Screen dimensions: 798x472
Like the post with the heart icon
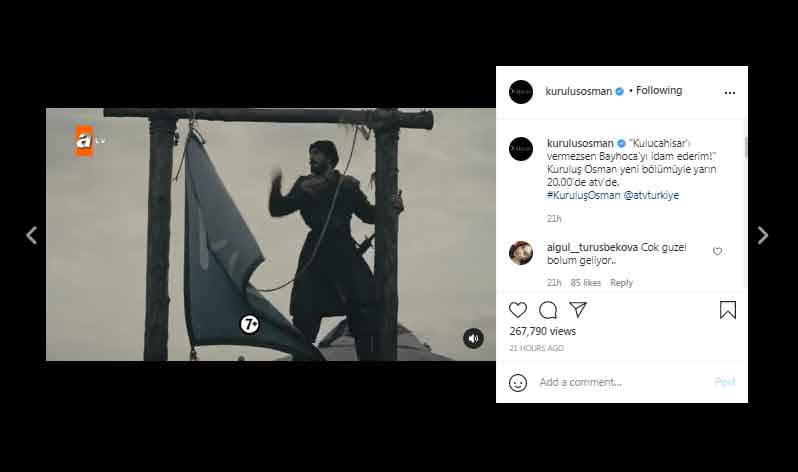pos(518,310)
